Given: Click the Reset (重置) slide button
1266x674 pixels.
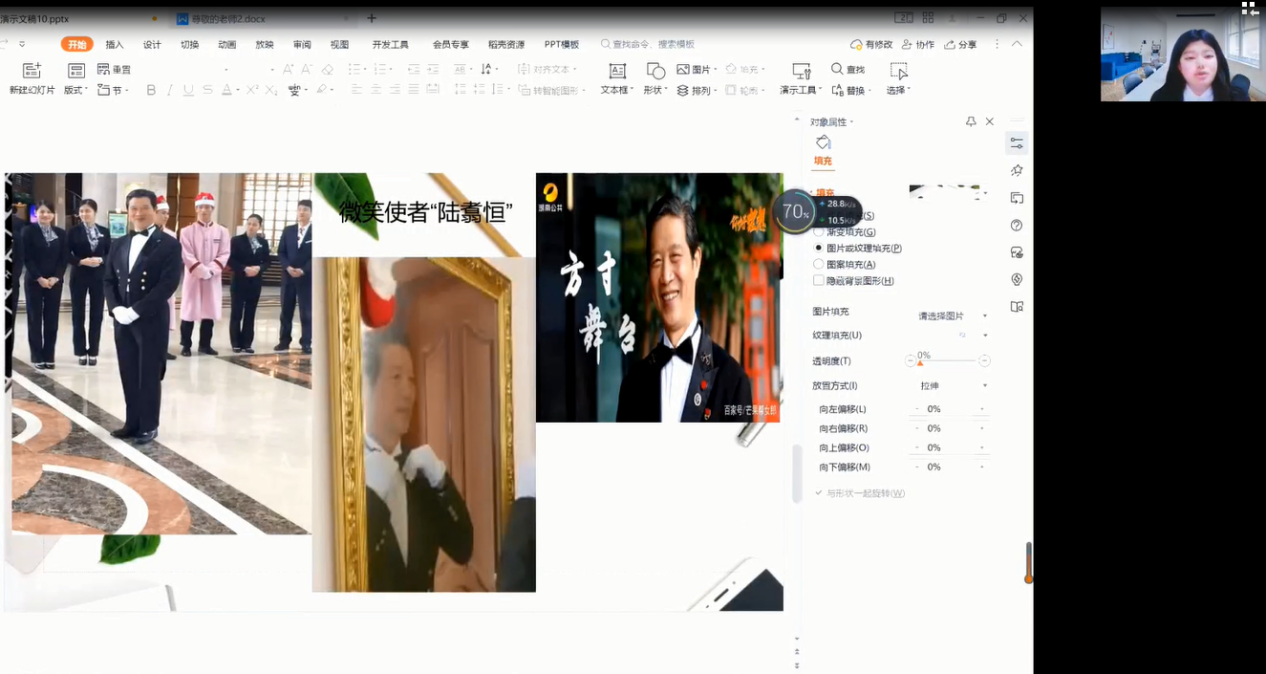Looking at the screenshot, I should click(114, 70).
